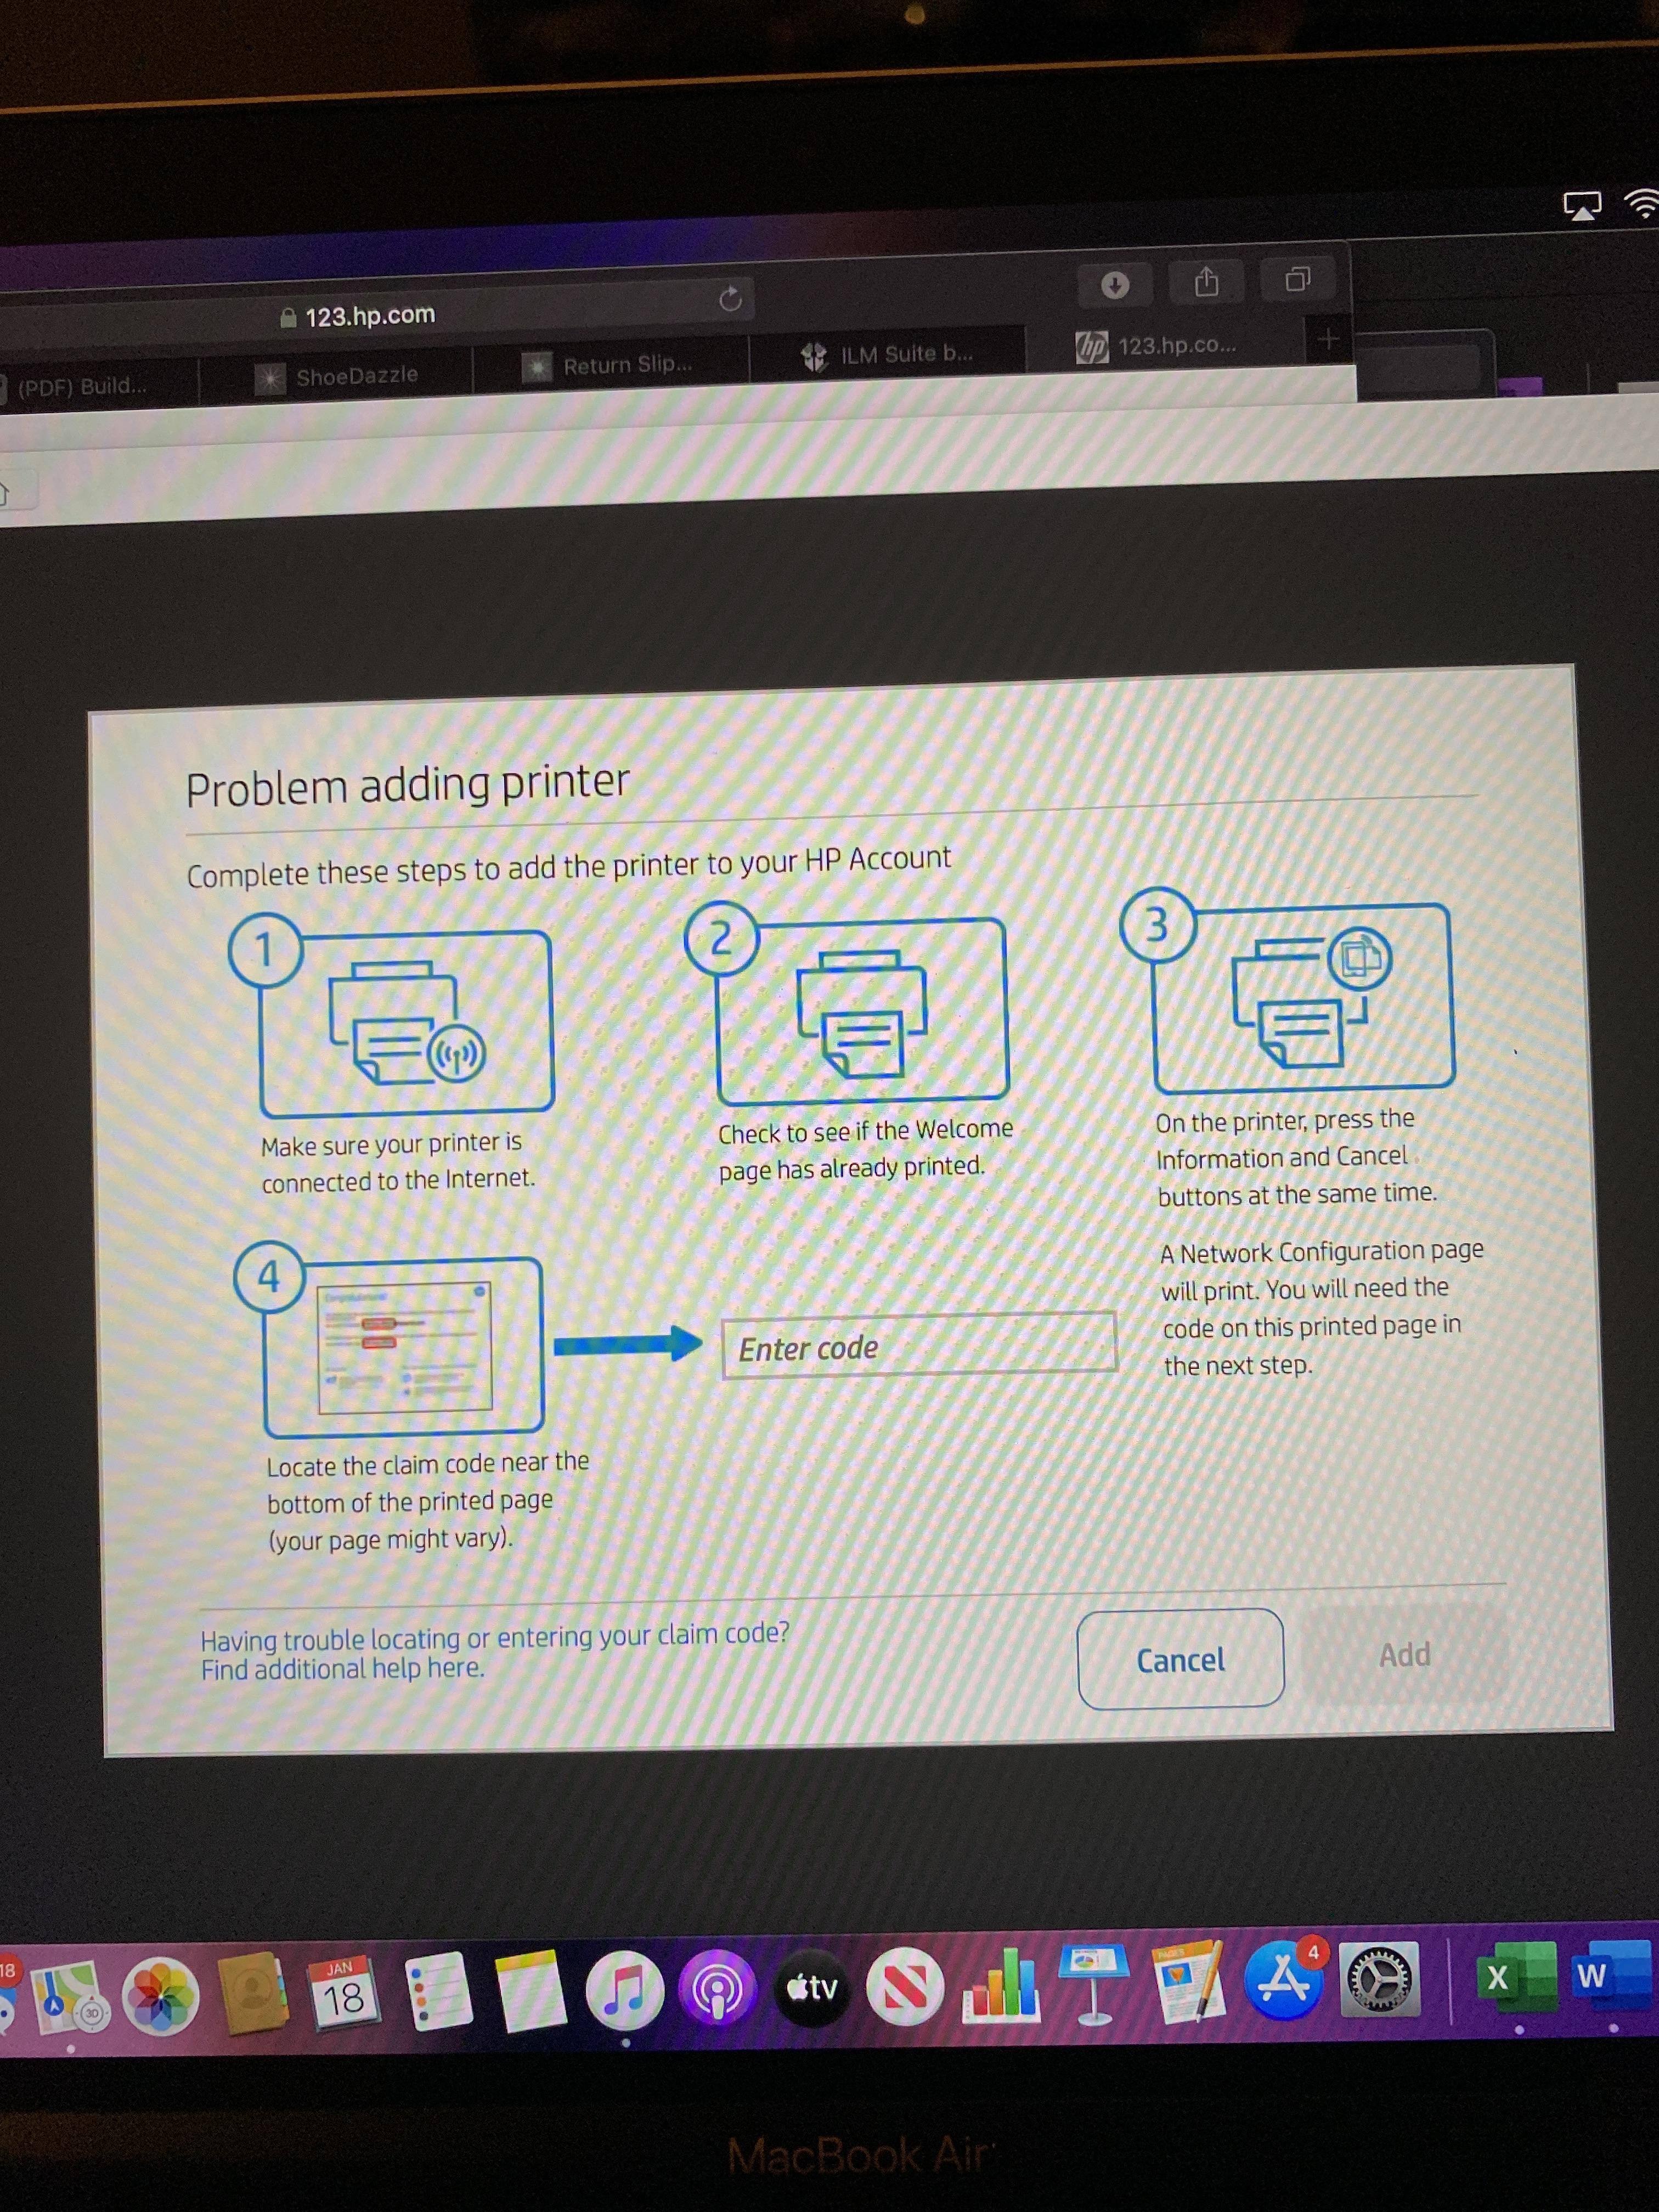The width and height of the screenshot is (1659, 2212).
Task: Launch Microsoft Excel from the Dock
Action: 1514,1976
